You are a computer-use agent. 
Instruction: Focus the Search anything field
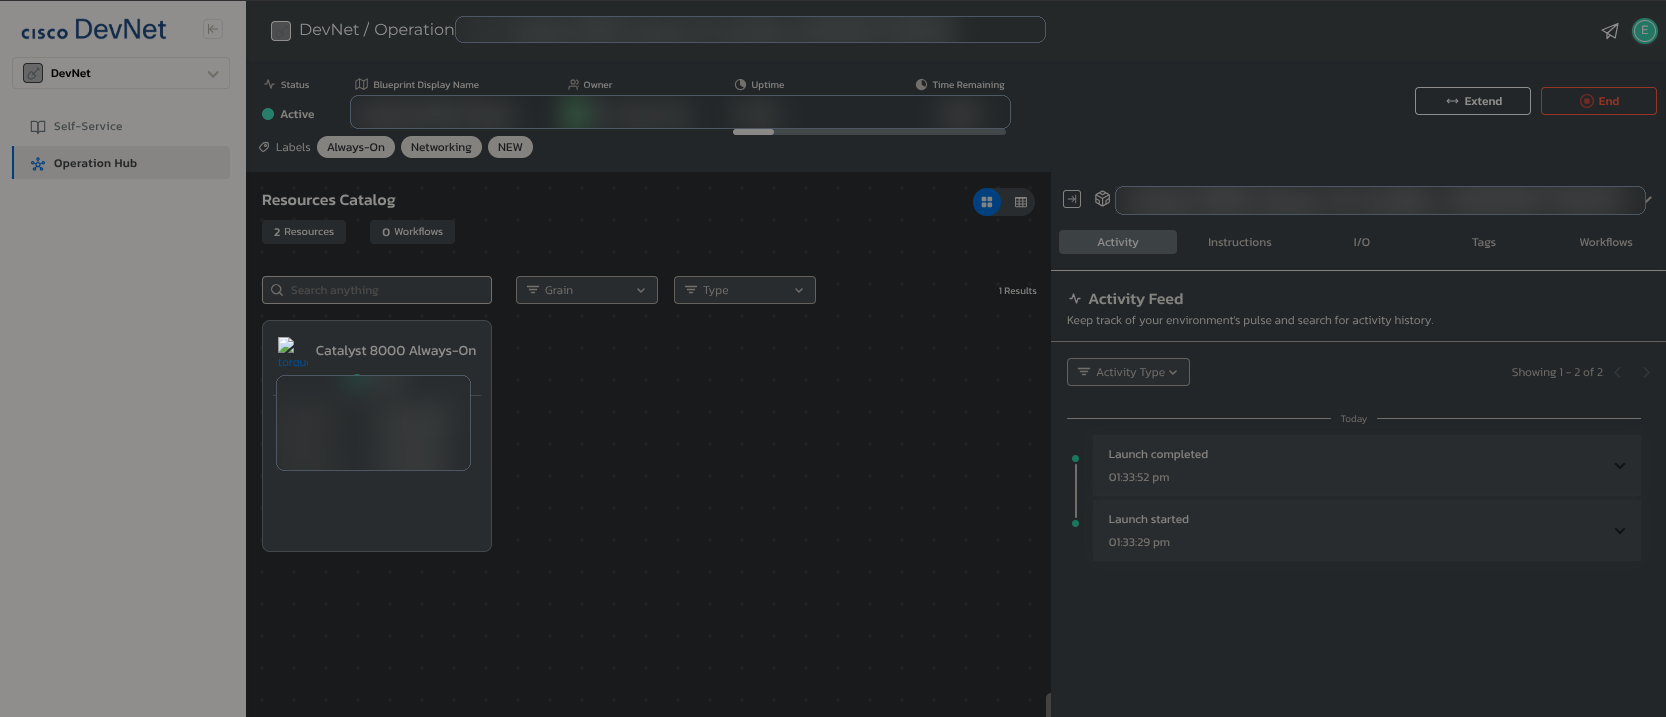[x=377, y=290]
